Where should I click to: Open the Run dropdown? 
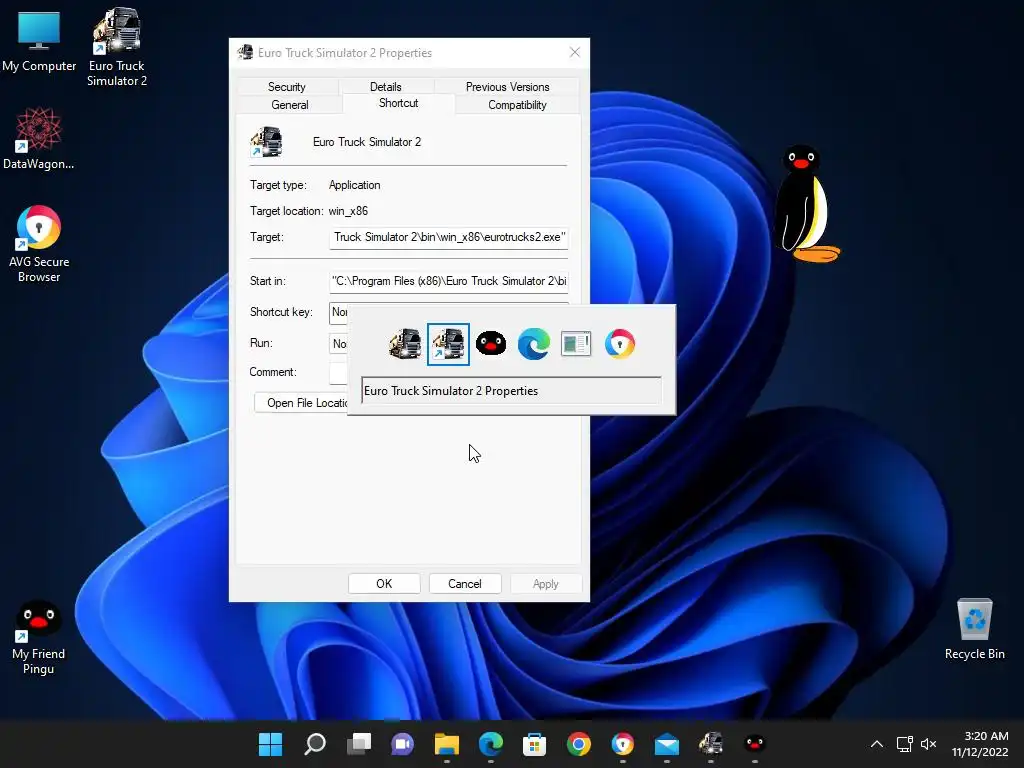(x=338, y=344)
